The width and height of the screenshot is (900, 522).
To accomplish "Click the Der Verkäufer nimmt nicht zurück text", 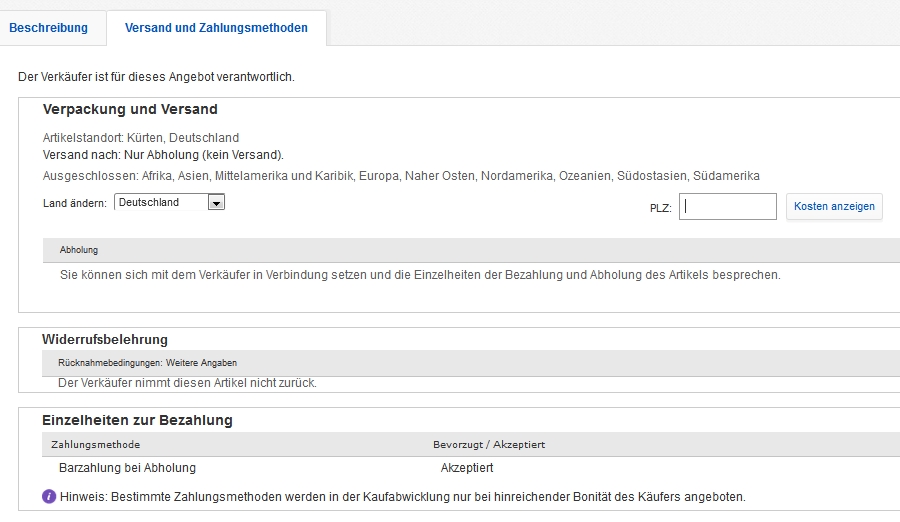I will click(187, 383).
